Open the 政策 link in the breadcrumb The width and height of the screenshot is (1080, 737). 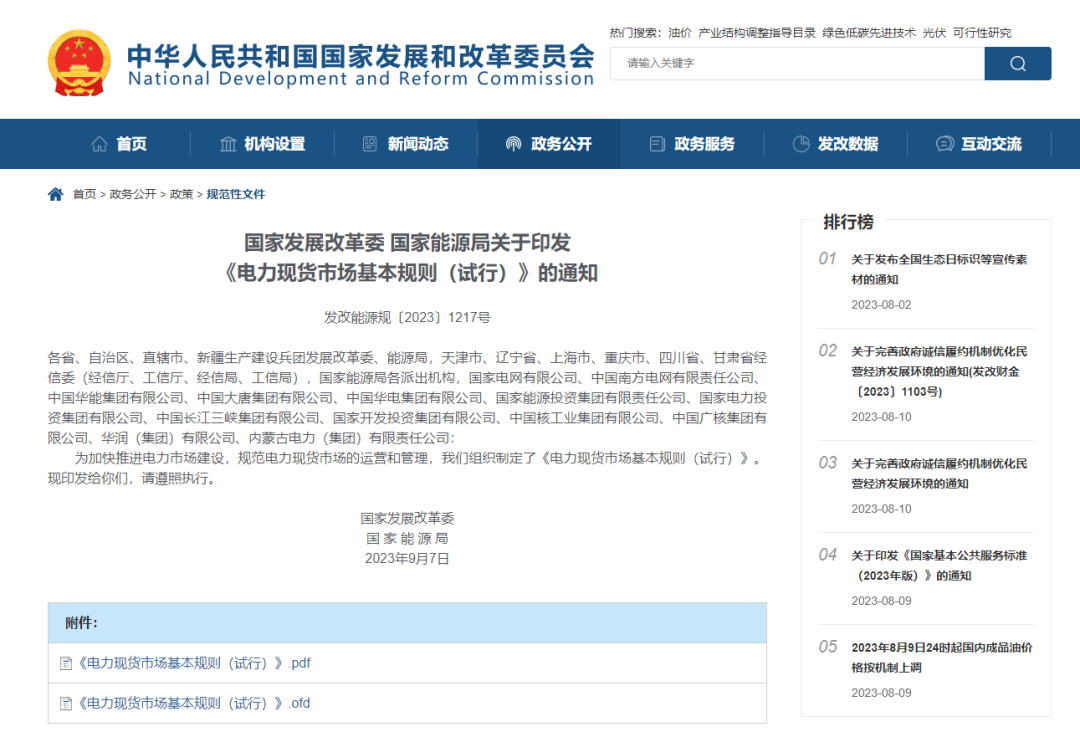(181, 194)
